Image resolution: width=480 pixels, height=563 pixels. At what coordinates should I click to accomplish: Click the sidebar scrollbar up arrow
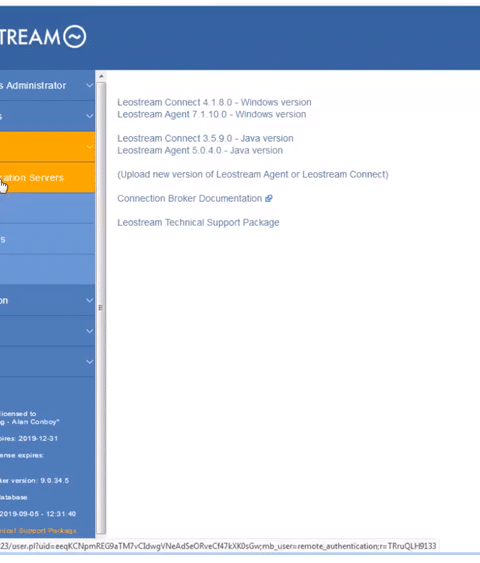tap(101, 76)
